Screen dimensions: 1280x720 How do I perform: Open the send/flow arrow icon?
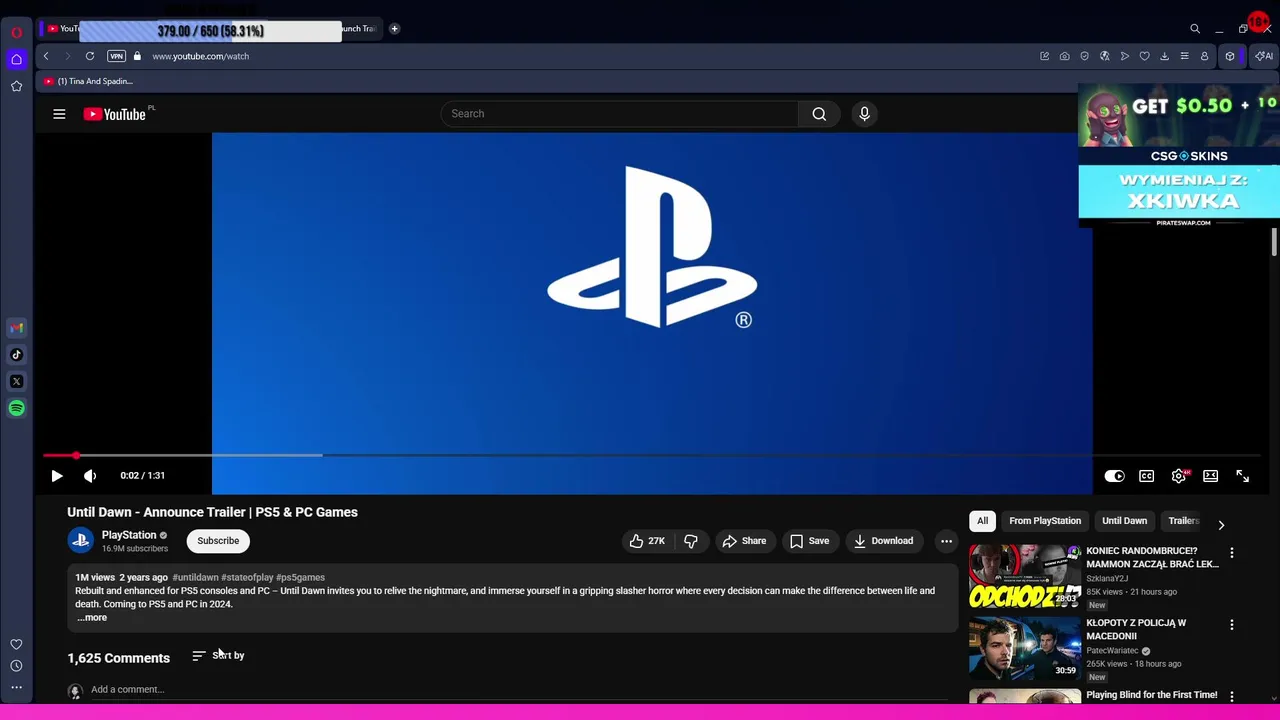(x=1124, y=56)
